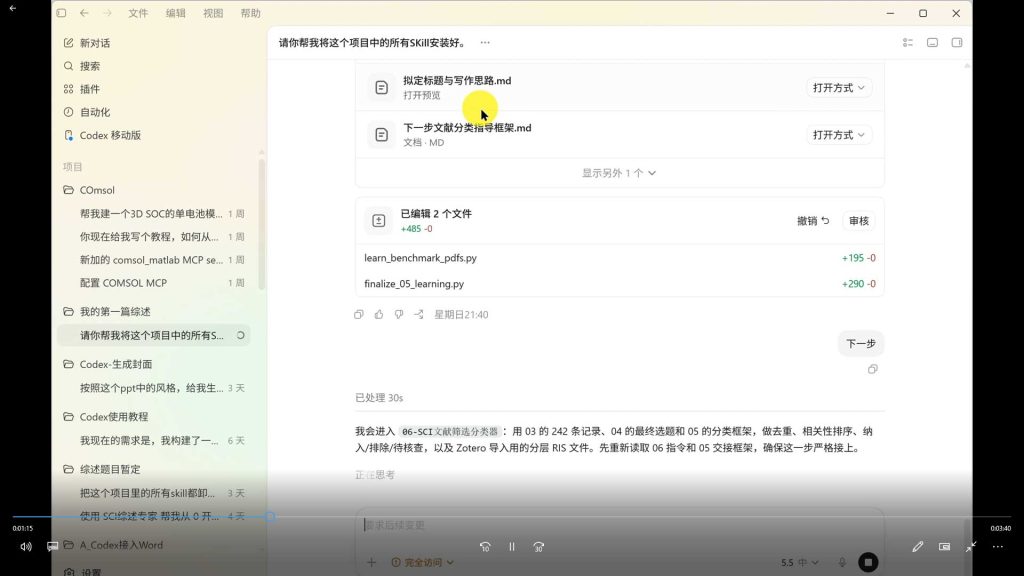The image size is (1024, 576).
Task: Click the plus attach icon
Action: [371, 562]
